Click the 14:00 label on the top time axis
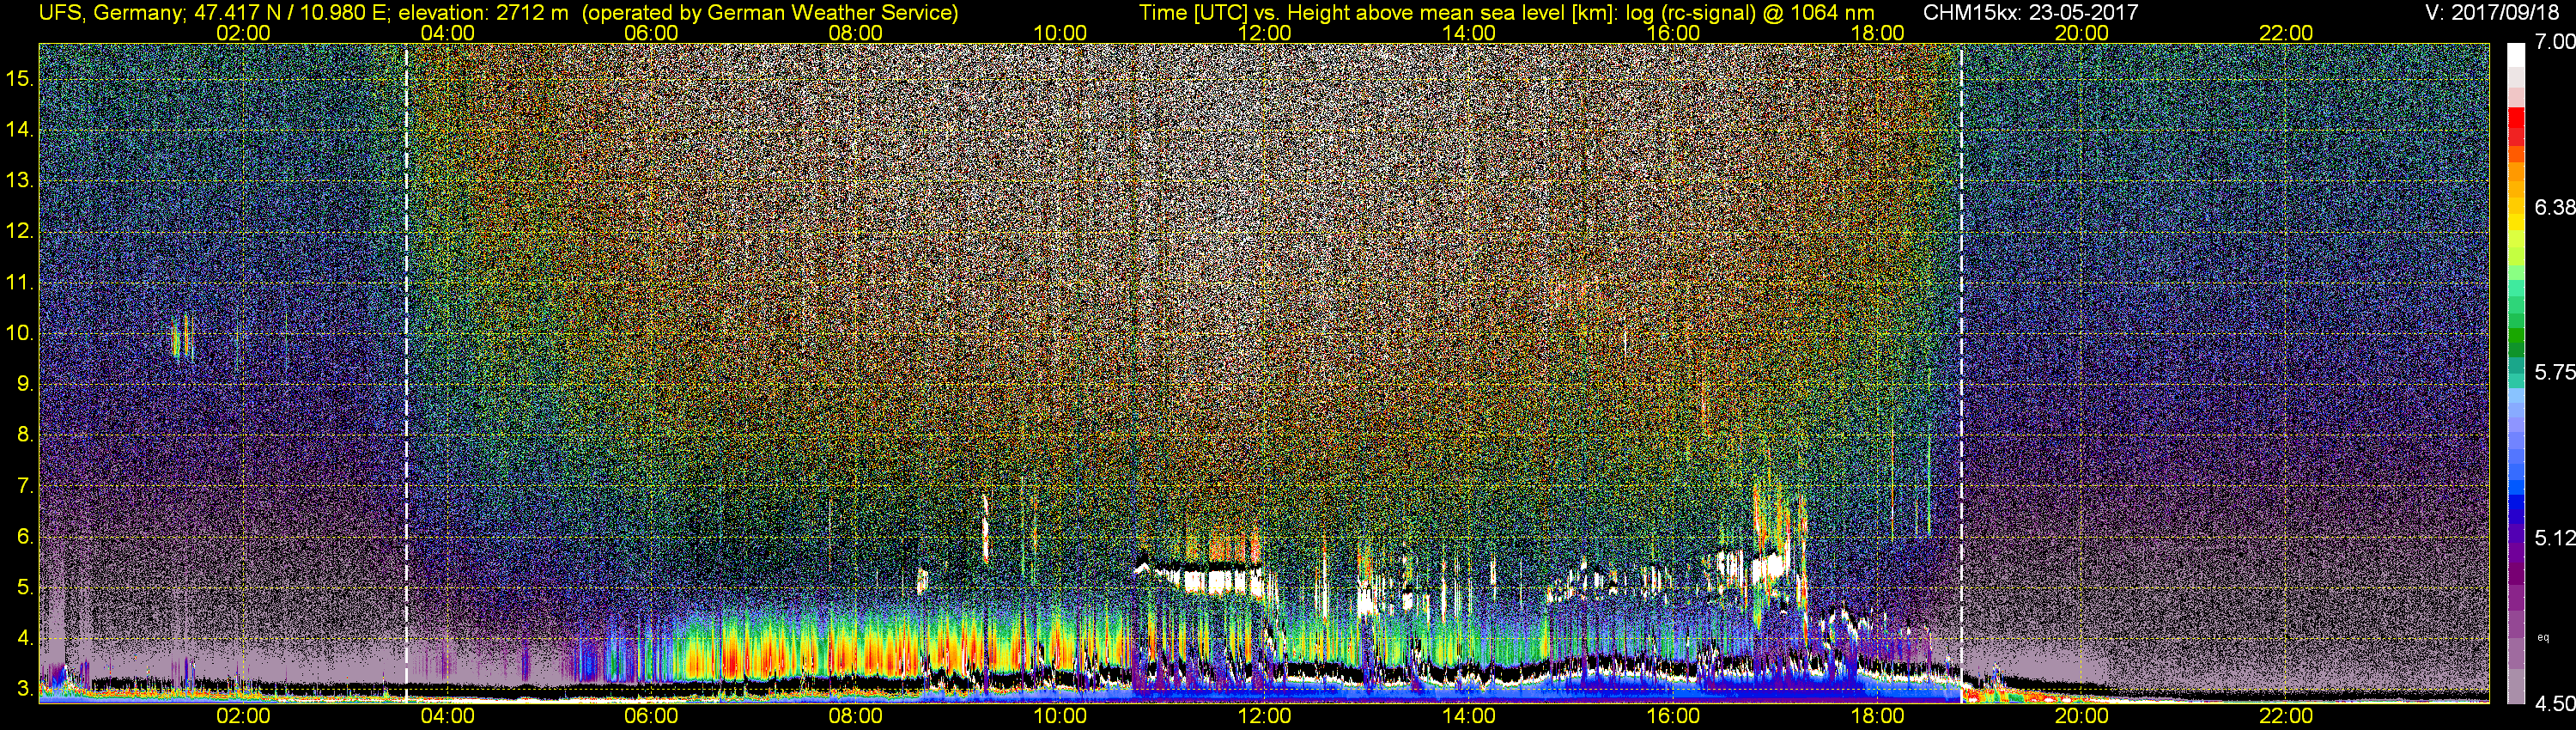Screen dimensions: 2576x730 coord(1469,33)
